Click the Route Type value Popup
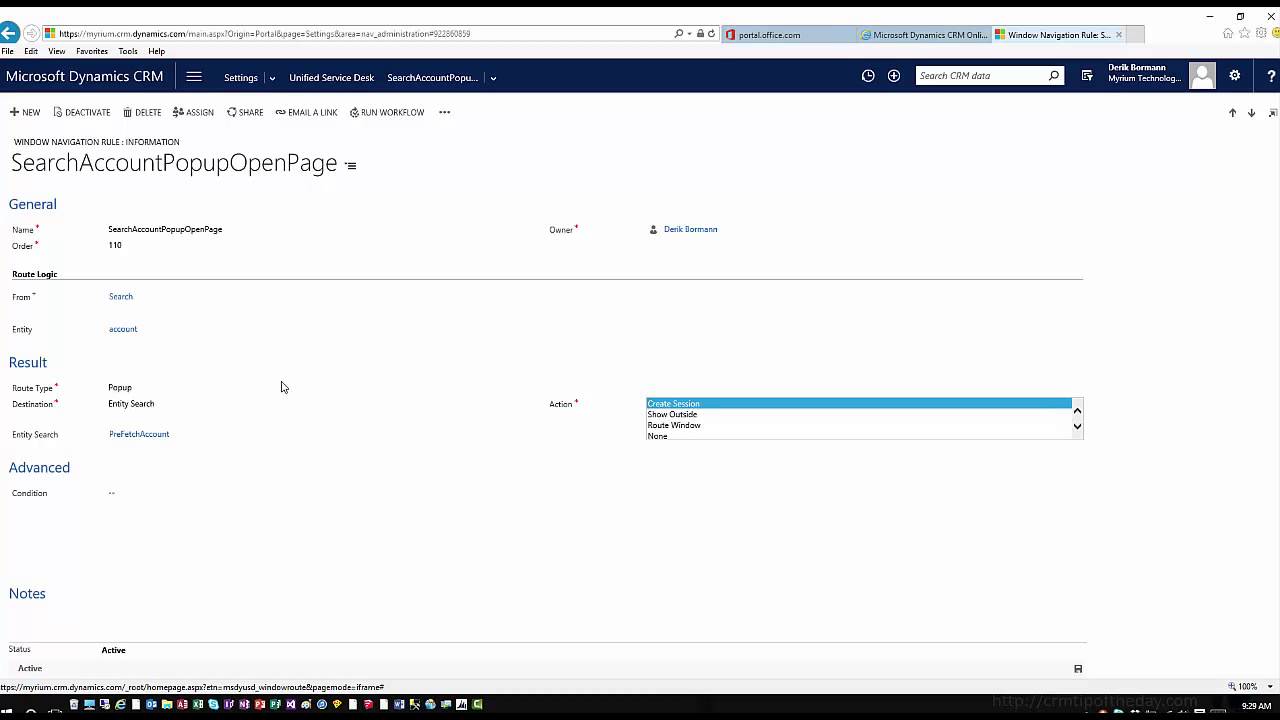The height and width of the screenshot is (720, 1280). (x=120, y=387)
